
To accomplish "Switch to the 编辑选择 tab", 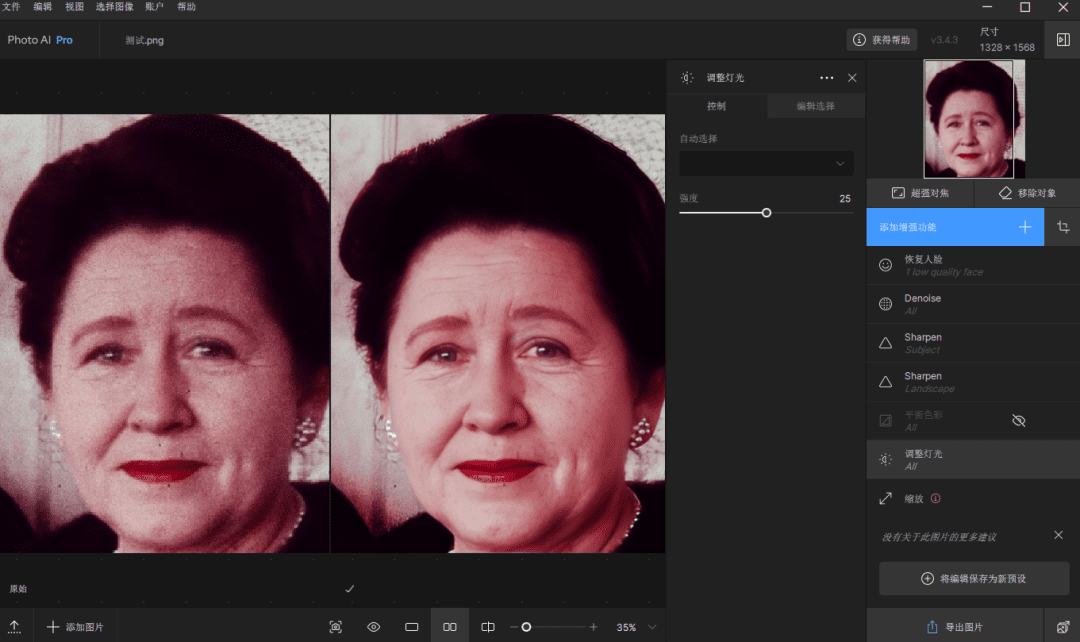I will point(815,106).
